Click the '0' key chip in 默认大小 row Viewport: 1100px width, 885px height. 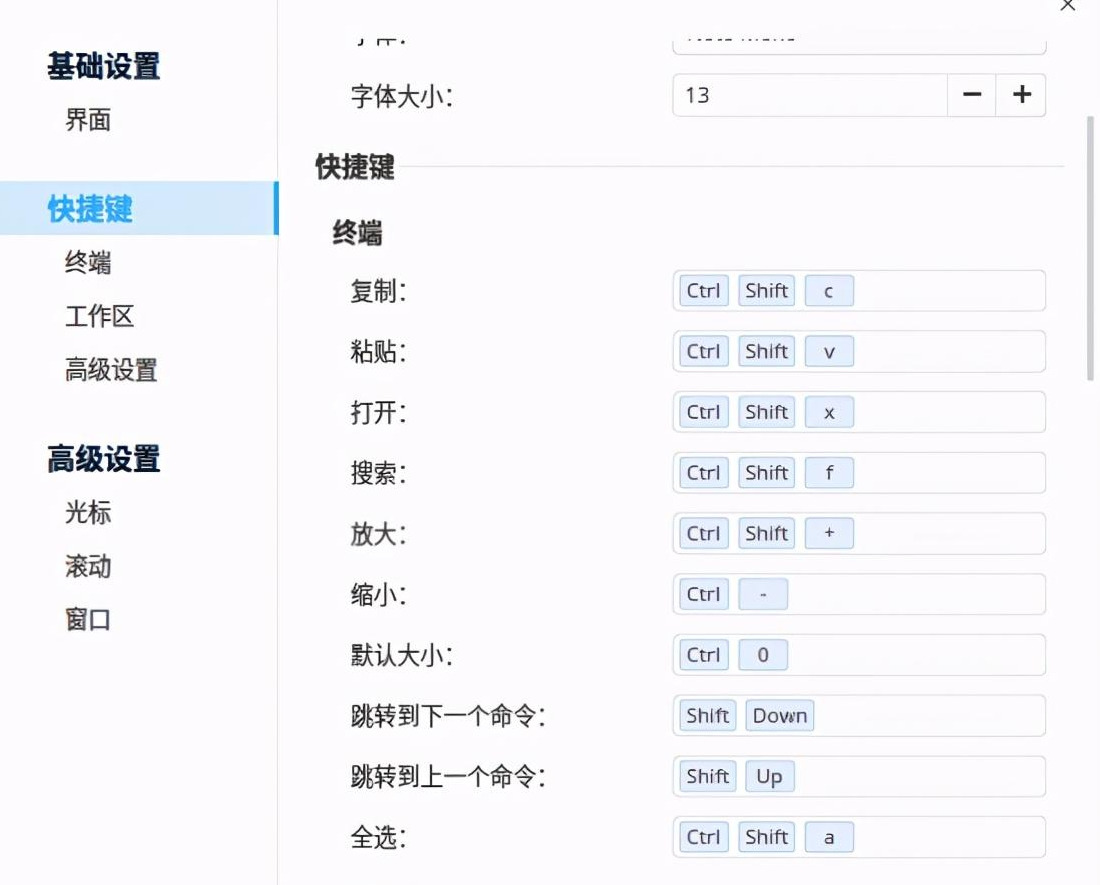pyautogui.click(x=763, y=655)
